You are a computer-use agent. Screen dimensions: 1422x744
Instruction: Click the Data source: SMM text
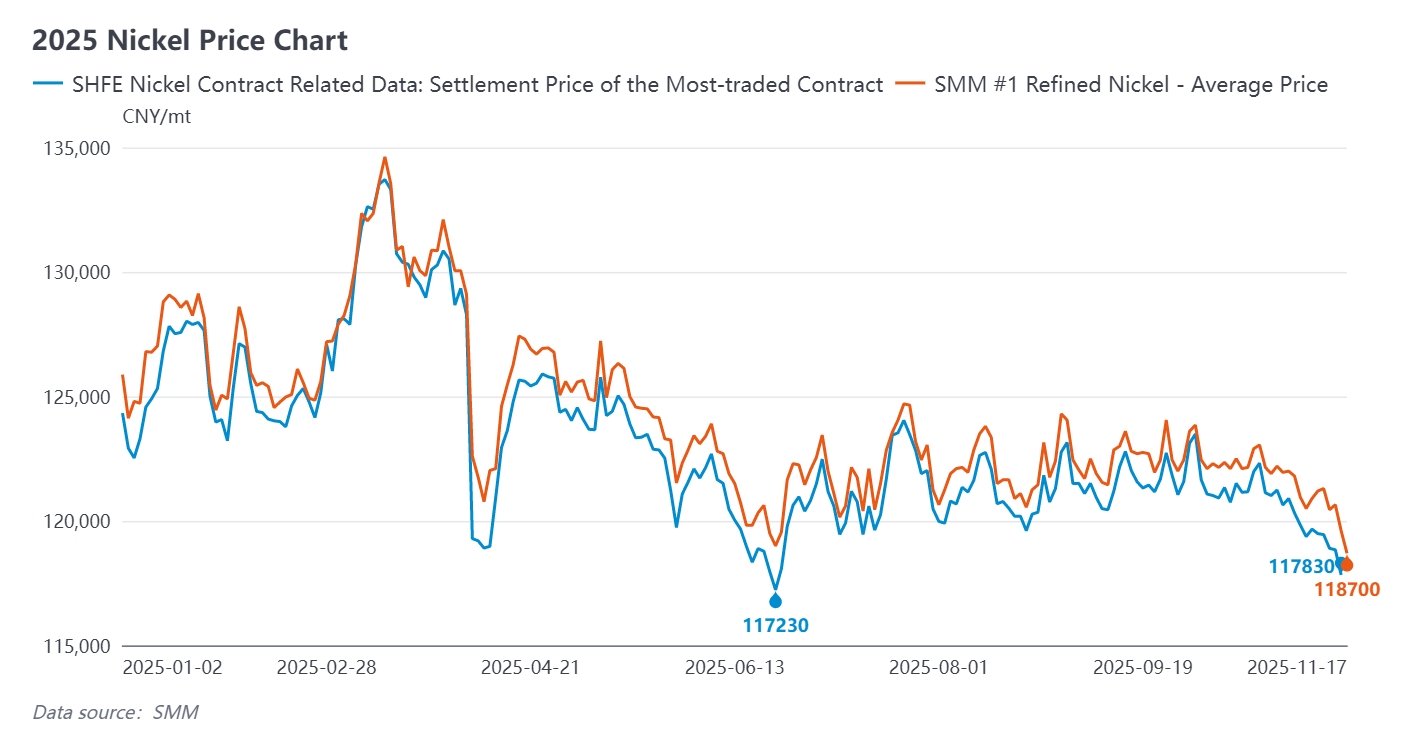(116, 713)
